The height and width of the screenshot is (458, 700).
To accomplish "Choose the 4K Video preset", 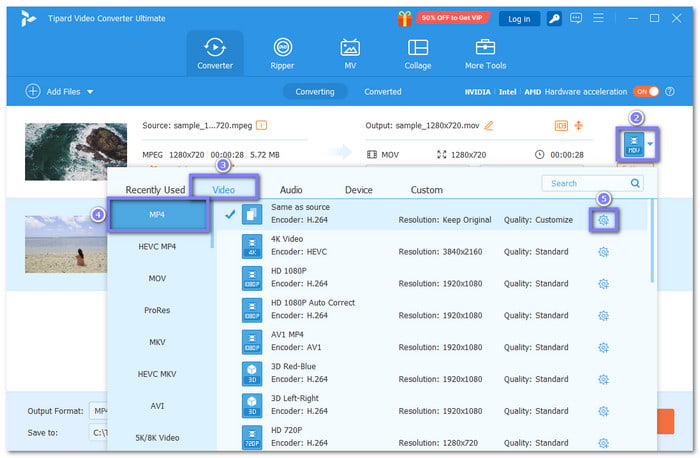I will pos(432,246).
